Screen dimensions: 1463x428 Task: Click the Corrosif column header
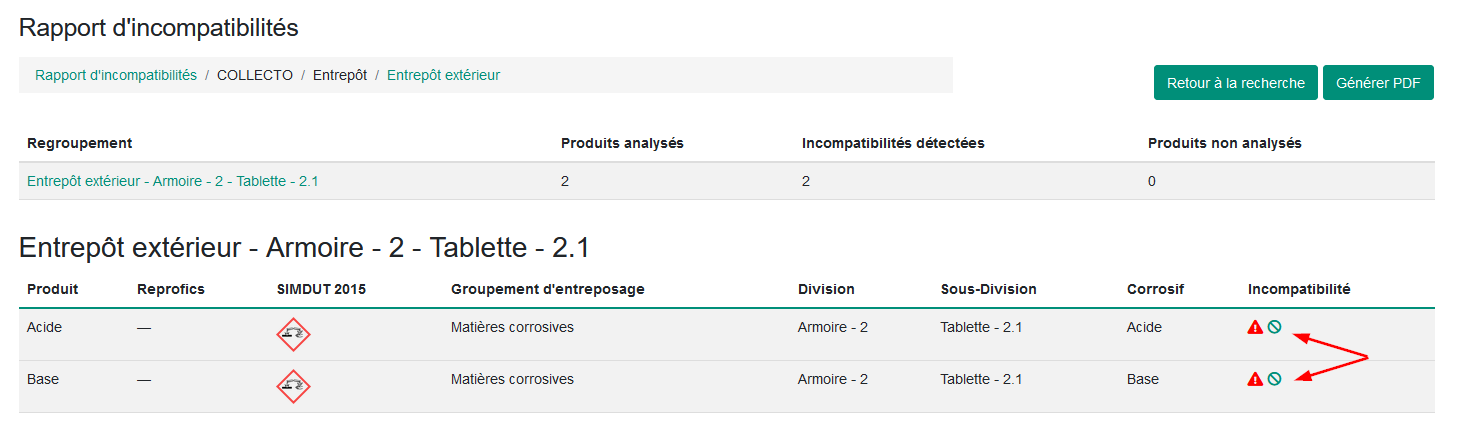click(x=1155, y=289)
